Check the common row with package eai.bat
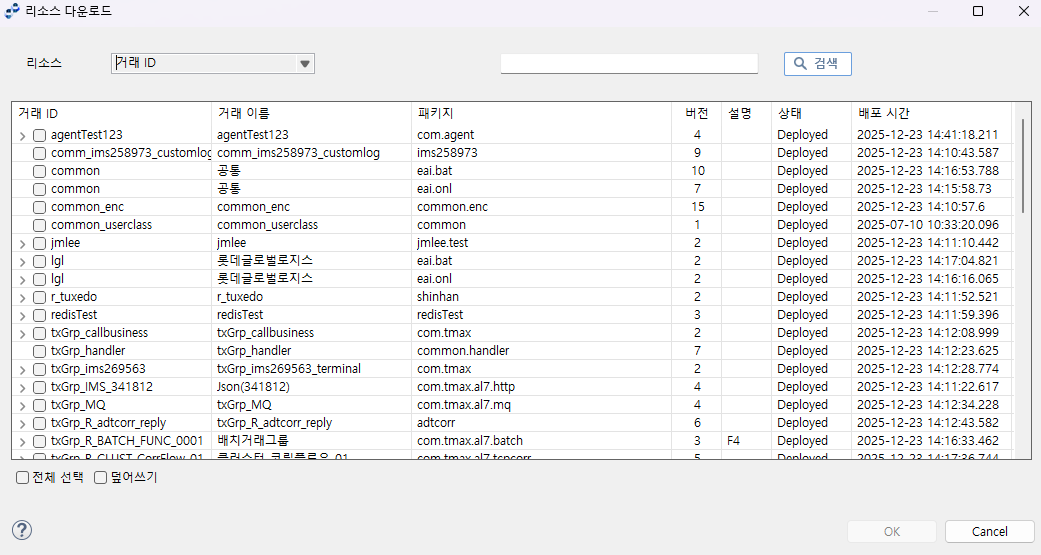Viewport: 1041px width, 555px height. (39, 171)
